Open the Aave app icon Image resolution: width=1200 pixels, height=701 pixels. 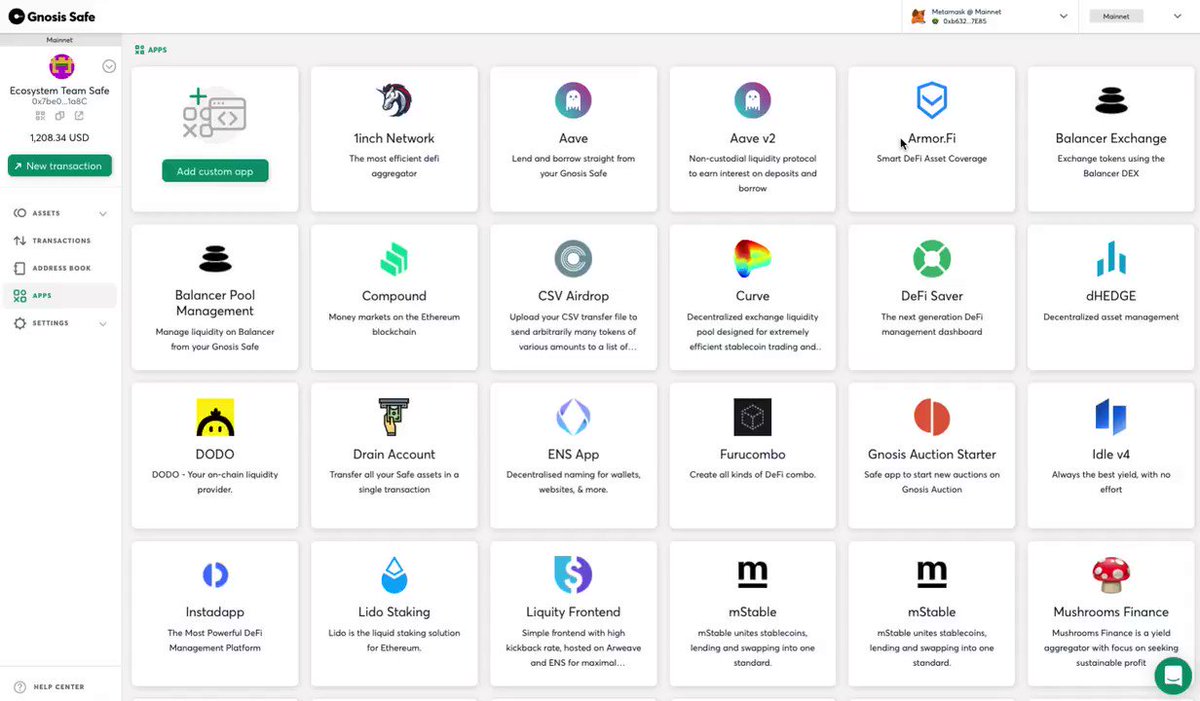572,100
